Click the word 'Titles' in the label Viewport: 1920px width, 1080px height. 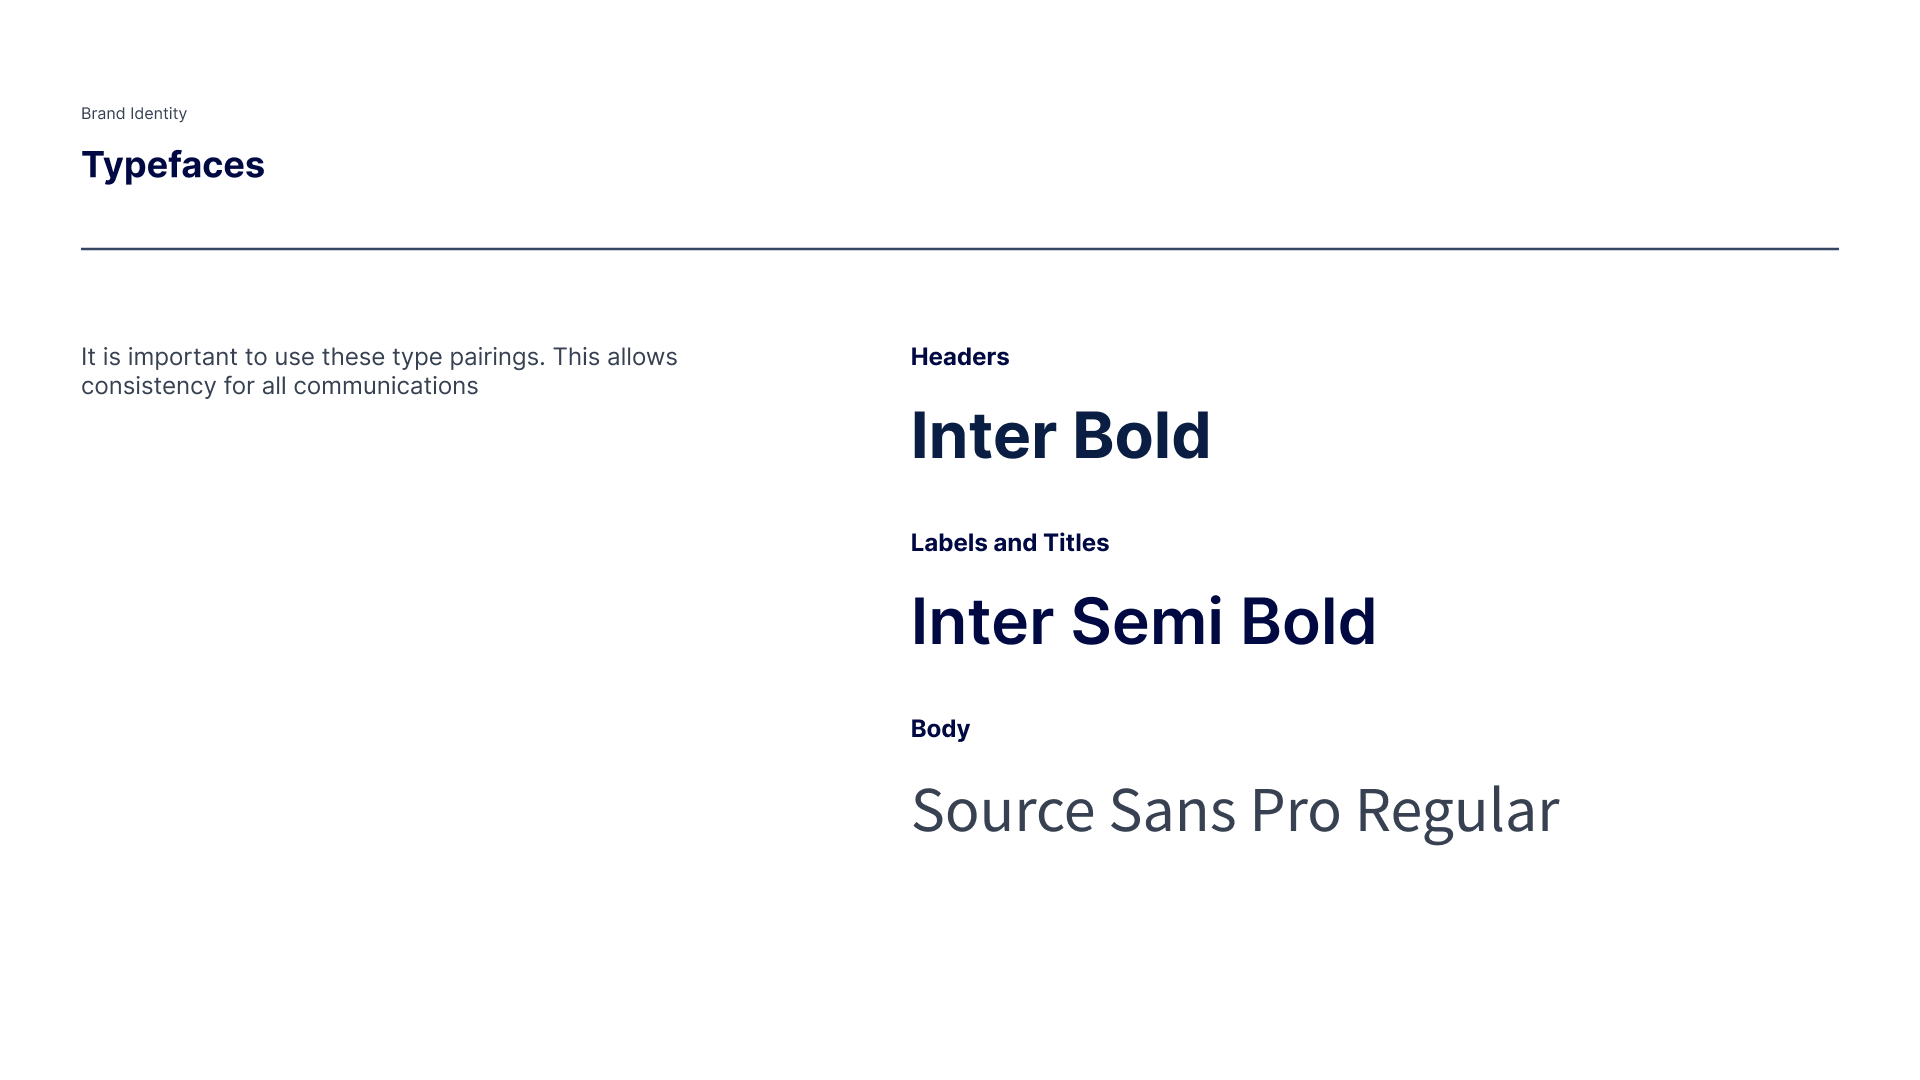[x=1076, y=543]
